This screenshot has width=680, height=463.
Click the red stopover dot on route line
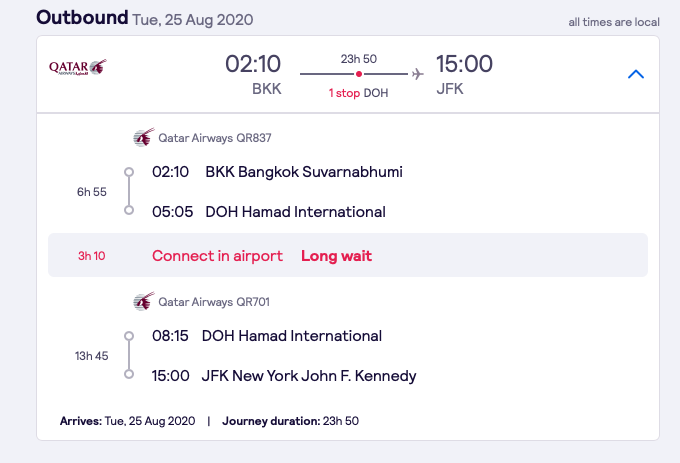coord(359,74)
